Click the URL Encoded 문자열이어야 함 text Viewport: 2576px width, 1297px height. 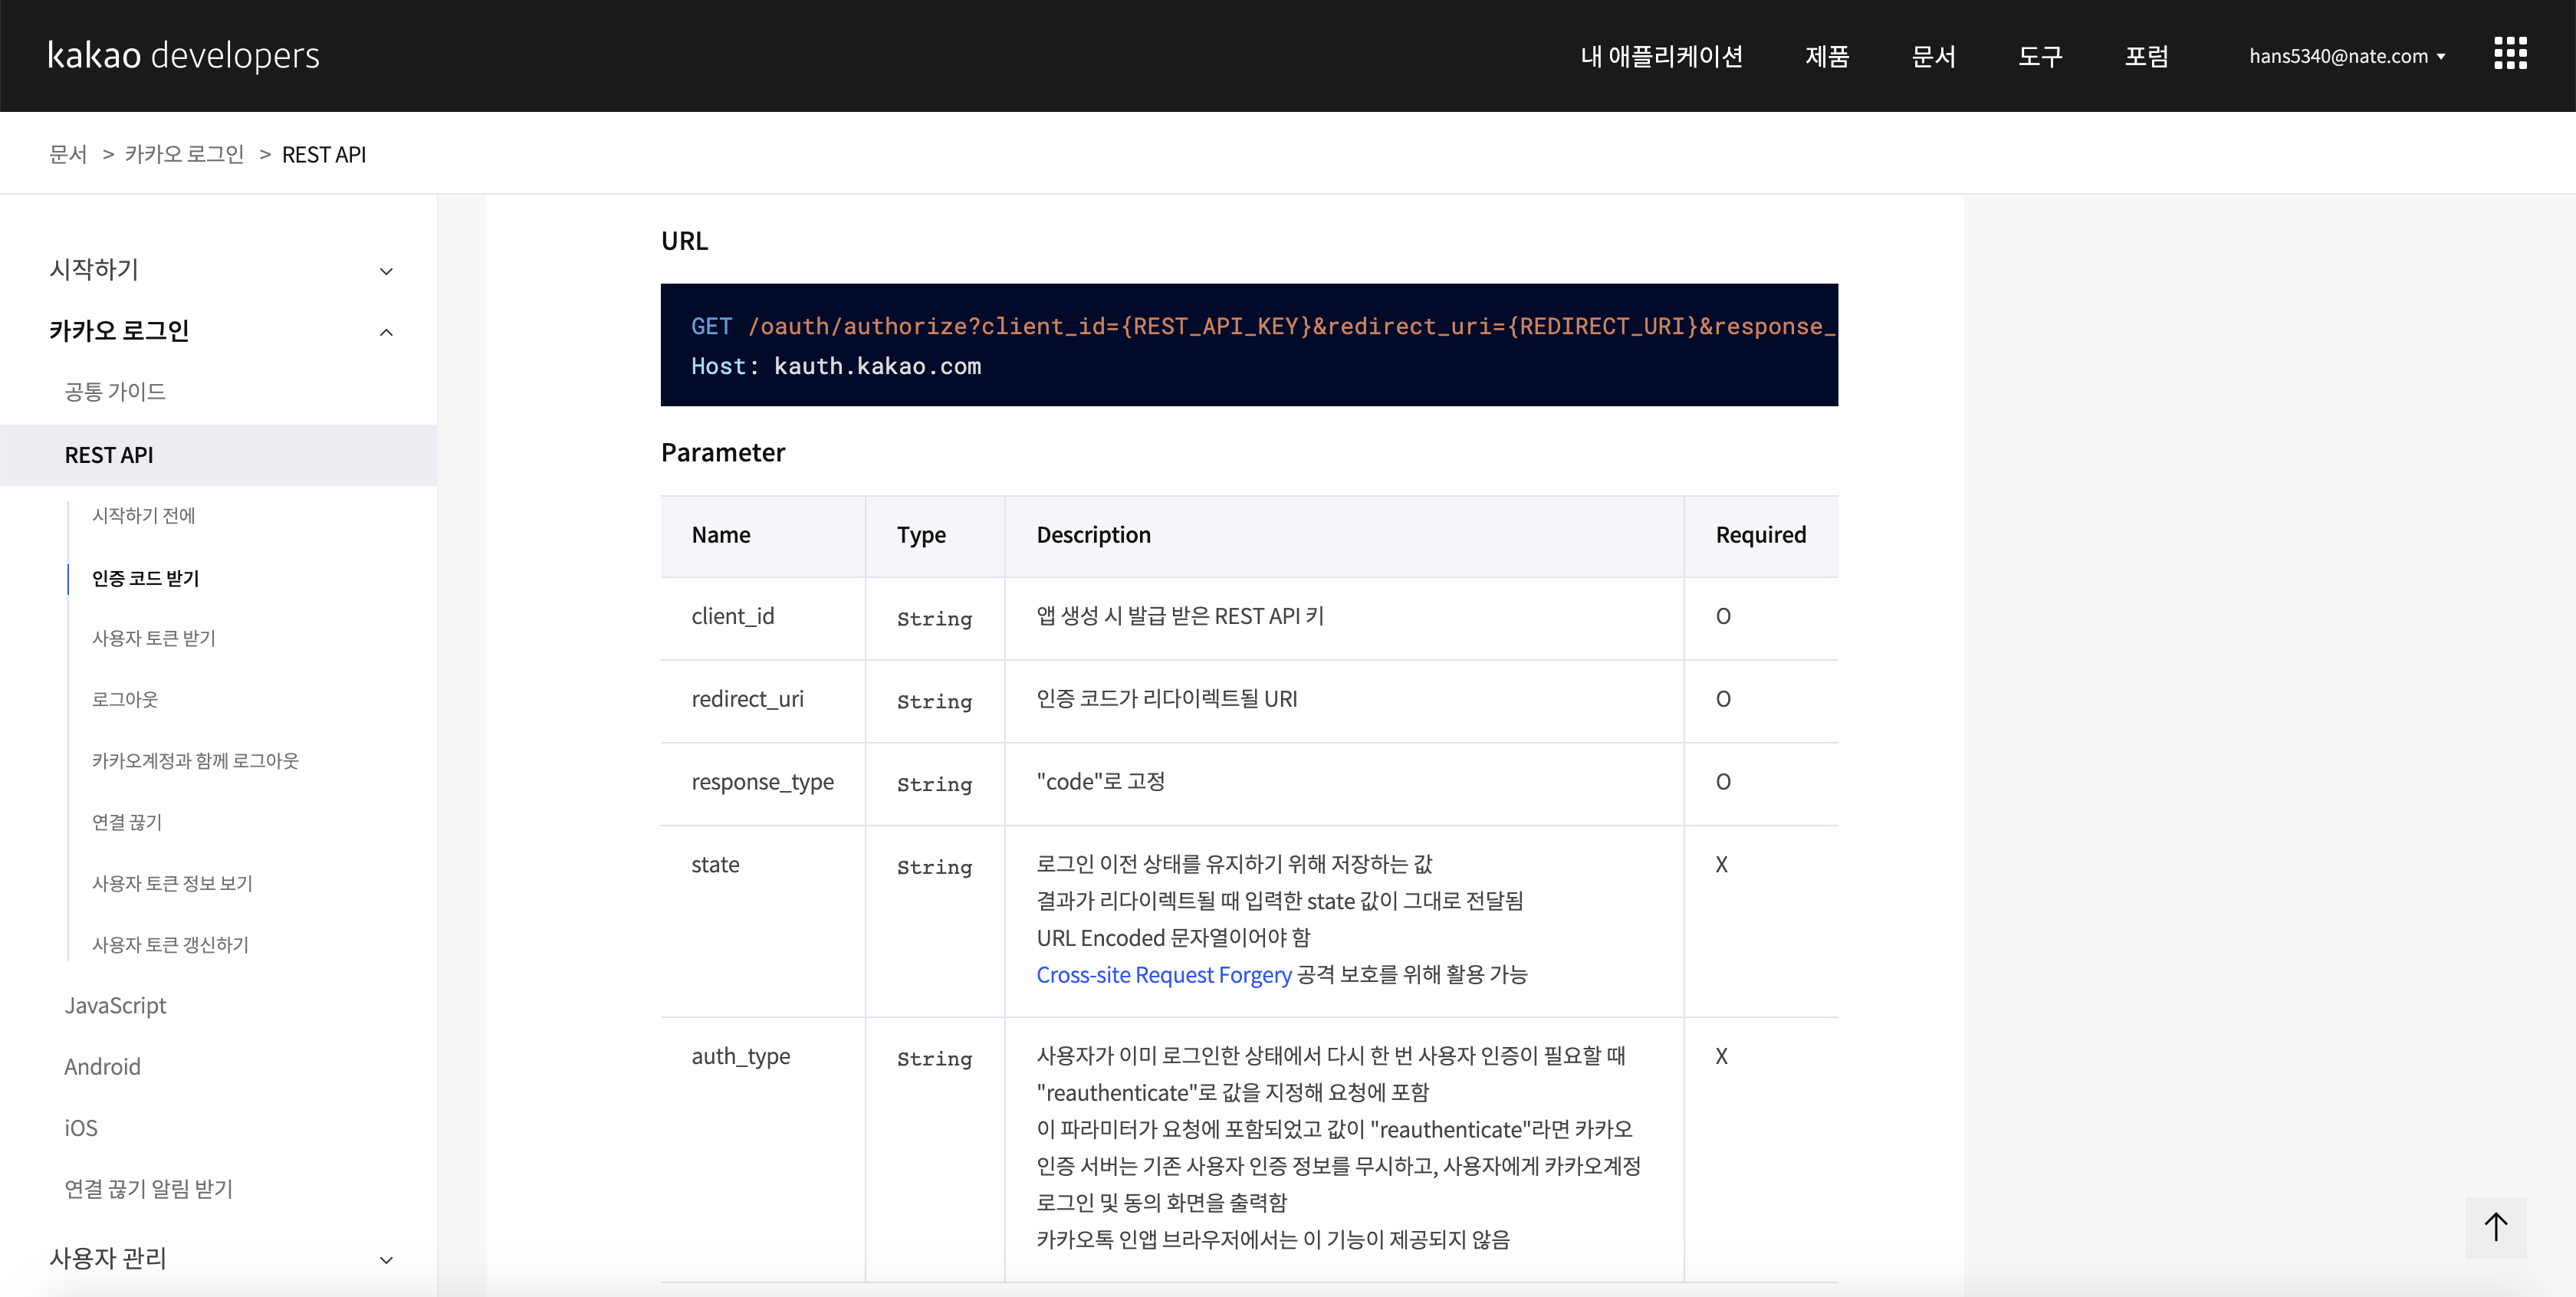pos(1173,937)
